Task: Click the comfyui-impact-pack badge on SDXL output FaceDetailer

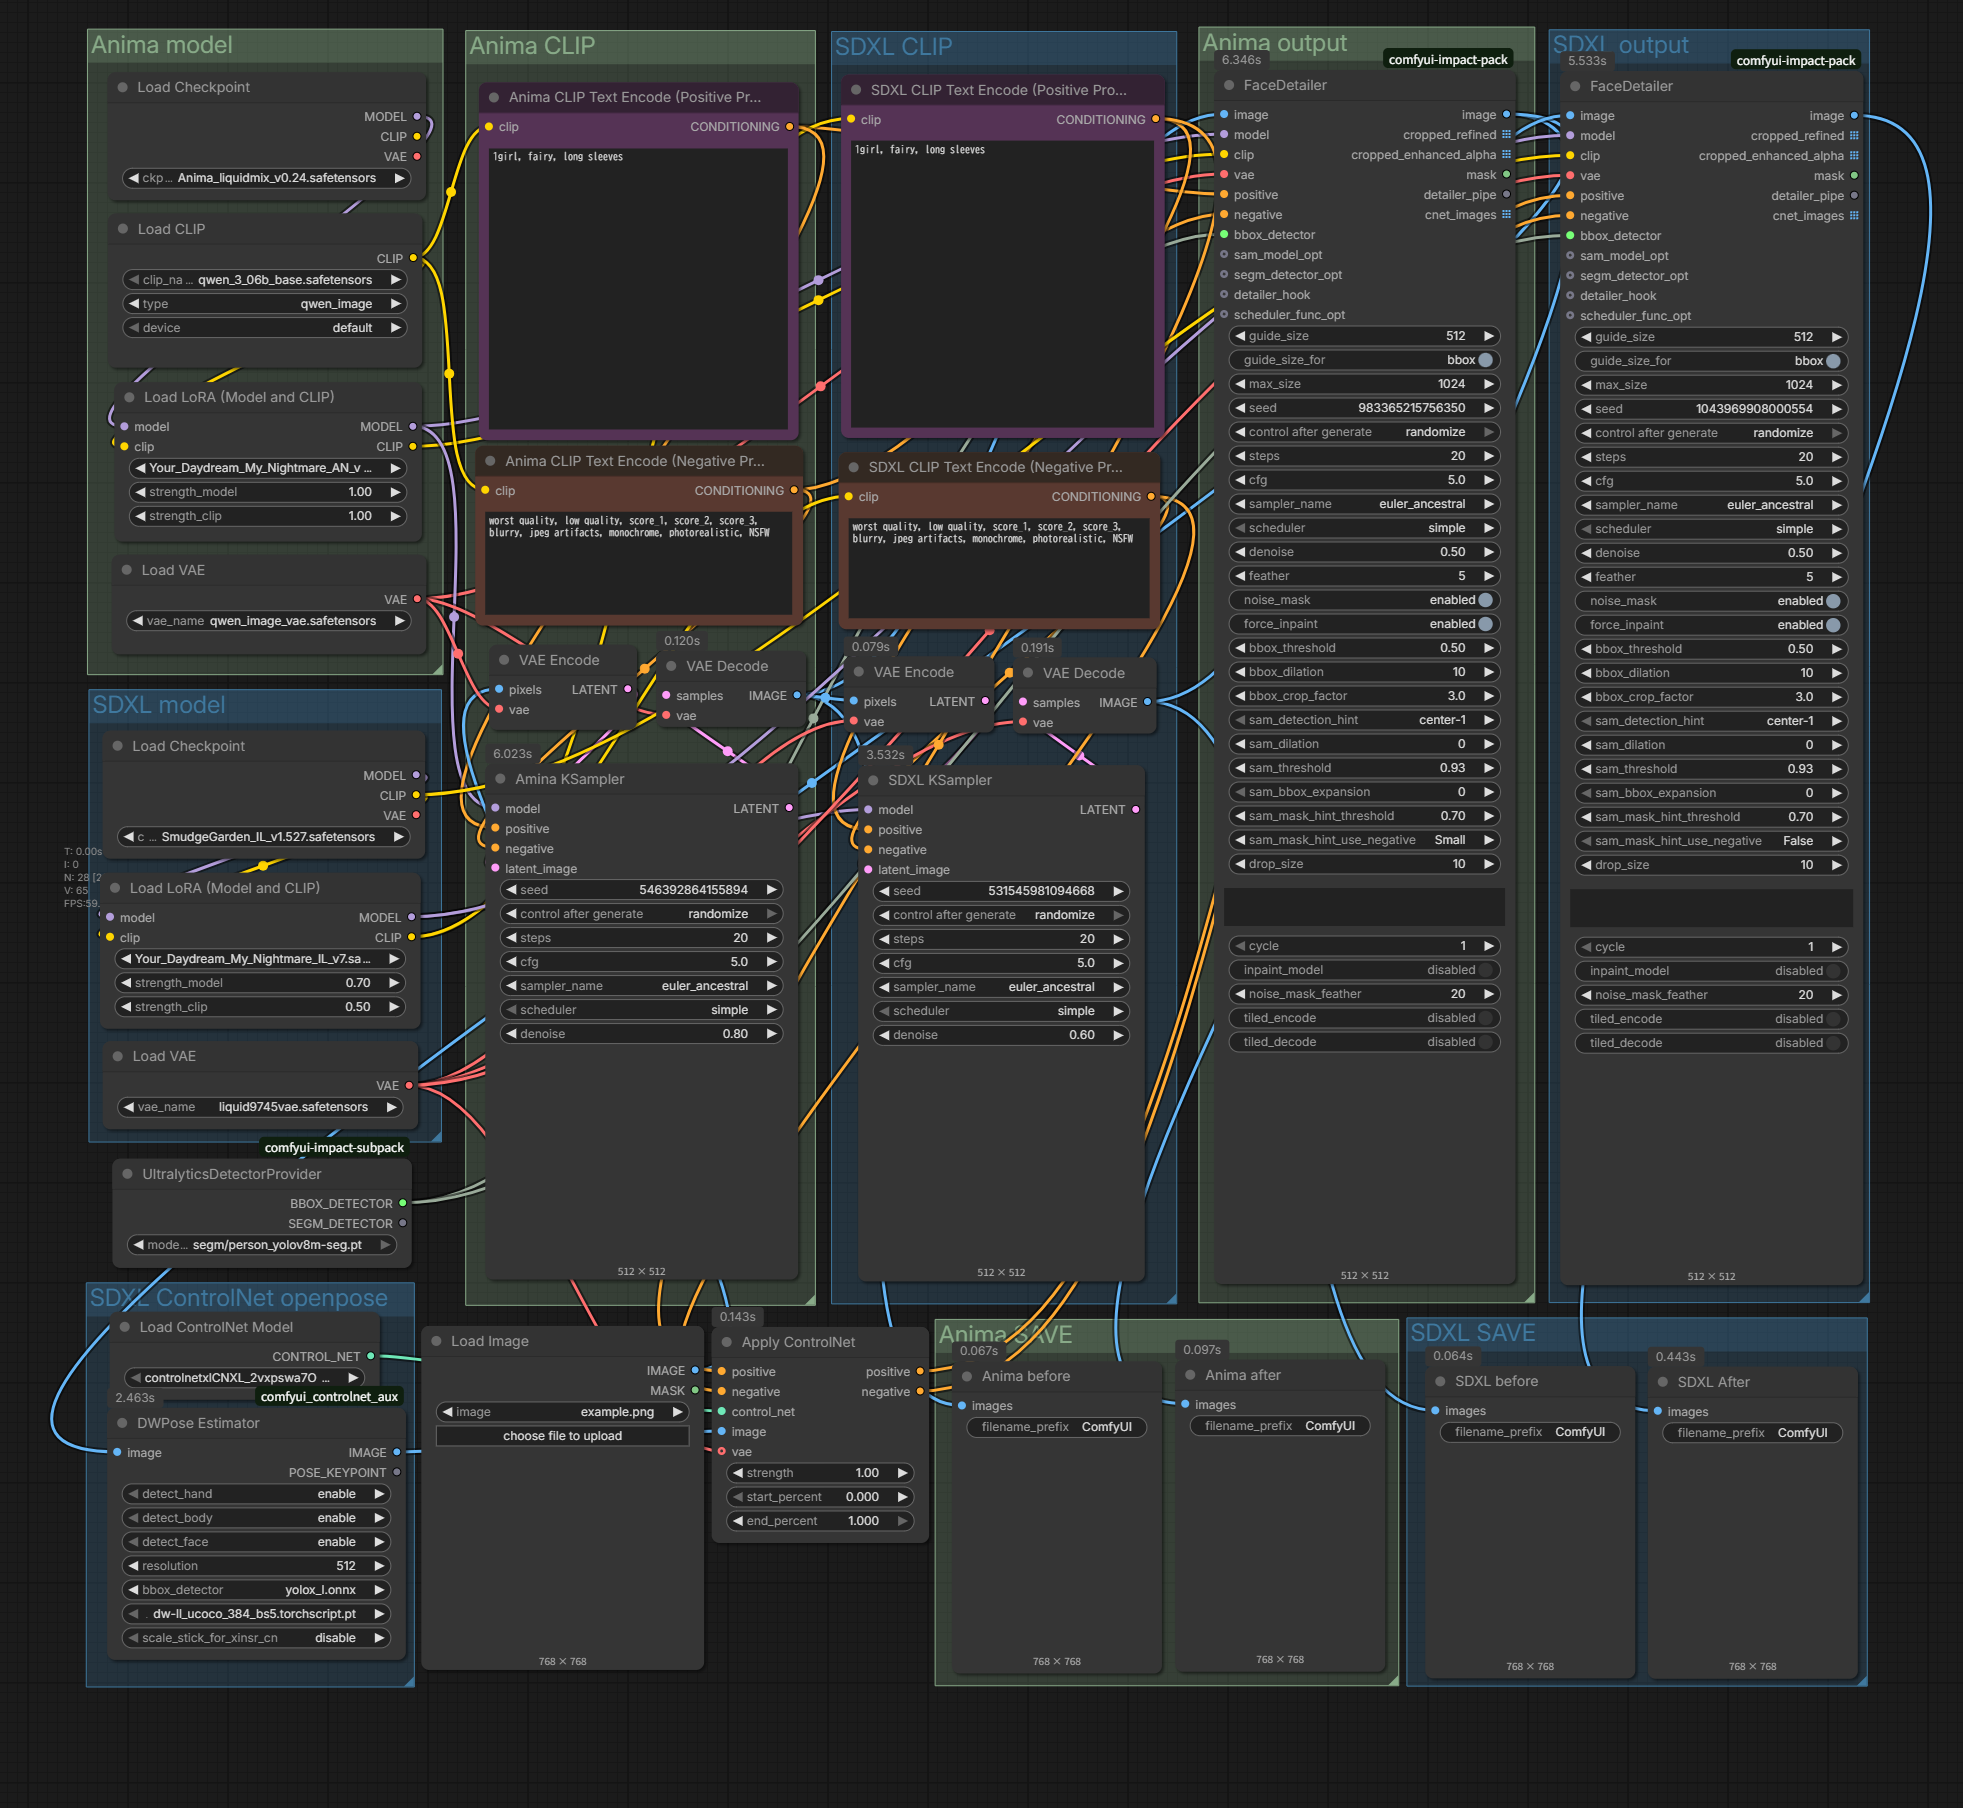Action: coord(1796,61)
